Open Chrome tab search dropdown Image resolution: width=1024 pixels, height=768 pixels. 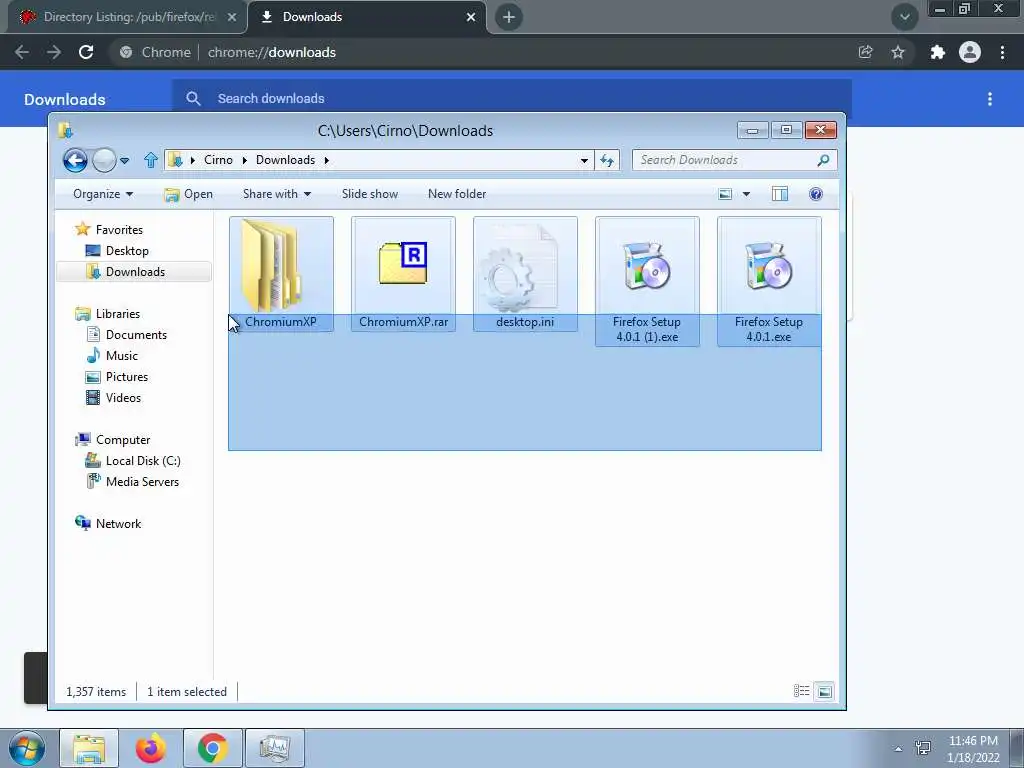tap(904, 17)
